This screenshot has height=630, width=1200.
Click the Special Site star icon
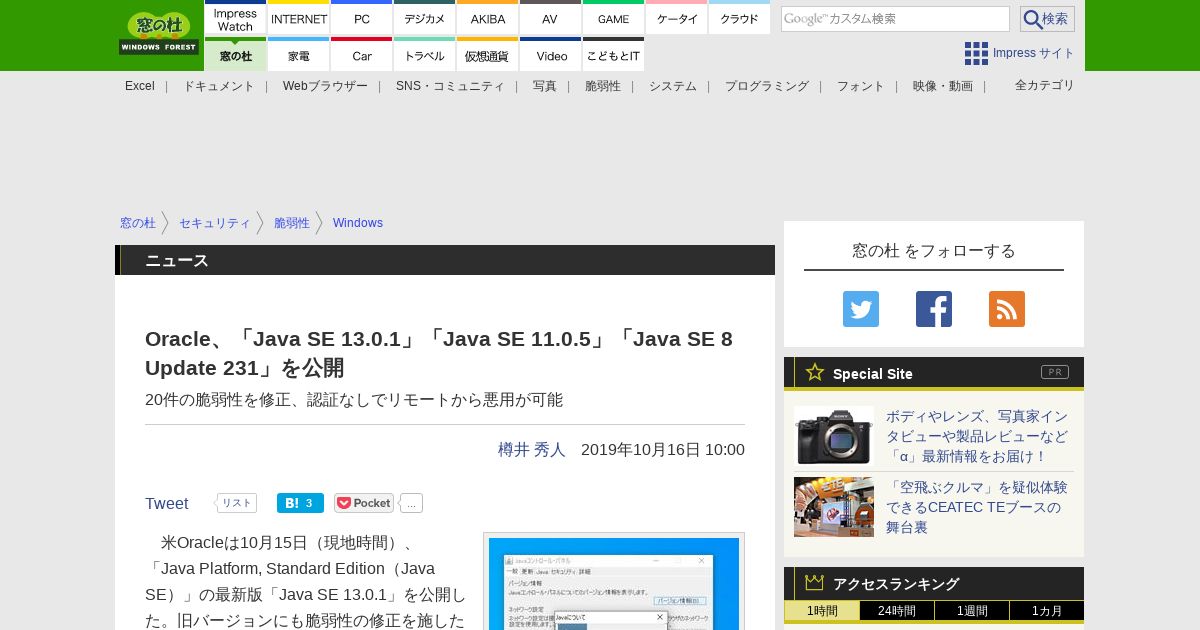tap(815, 372)
